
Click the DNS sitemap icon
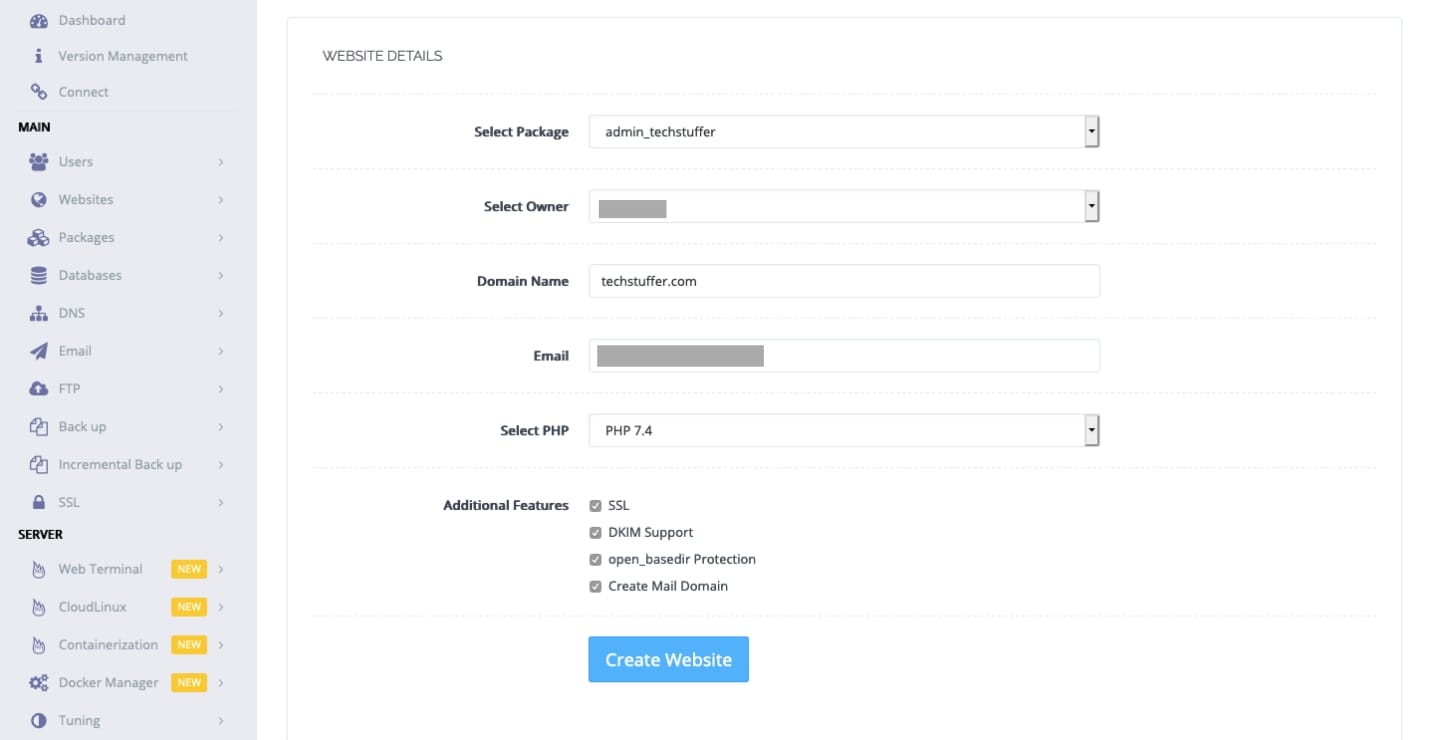[x=39, y=313]
